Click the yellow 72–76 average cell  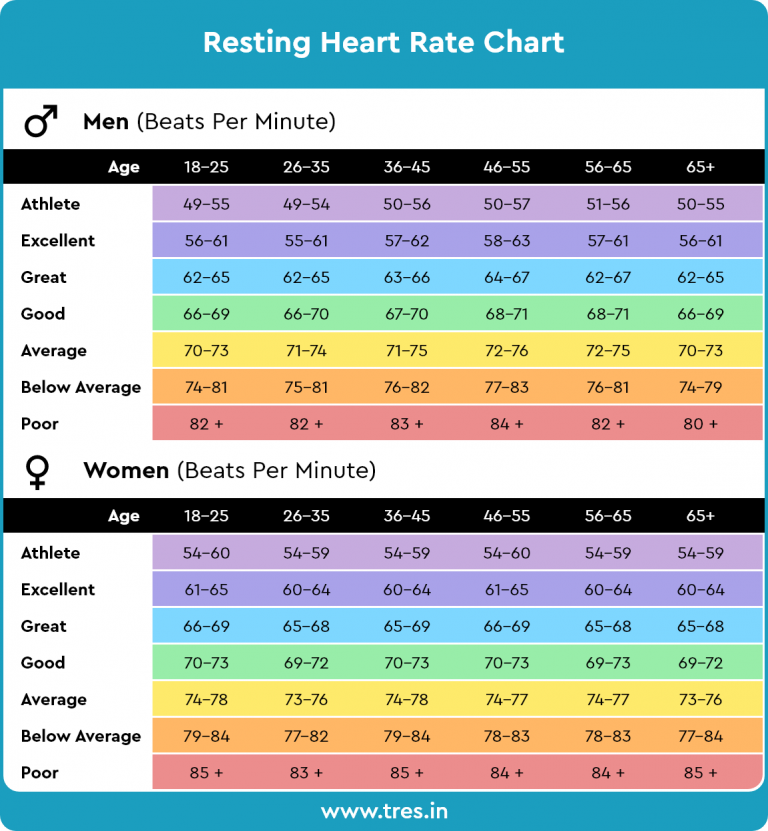coord(507,351)
